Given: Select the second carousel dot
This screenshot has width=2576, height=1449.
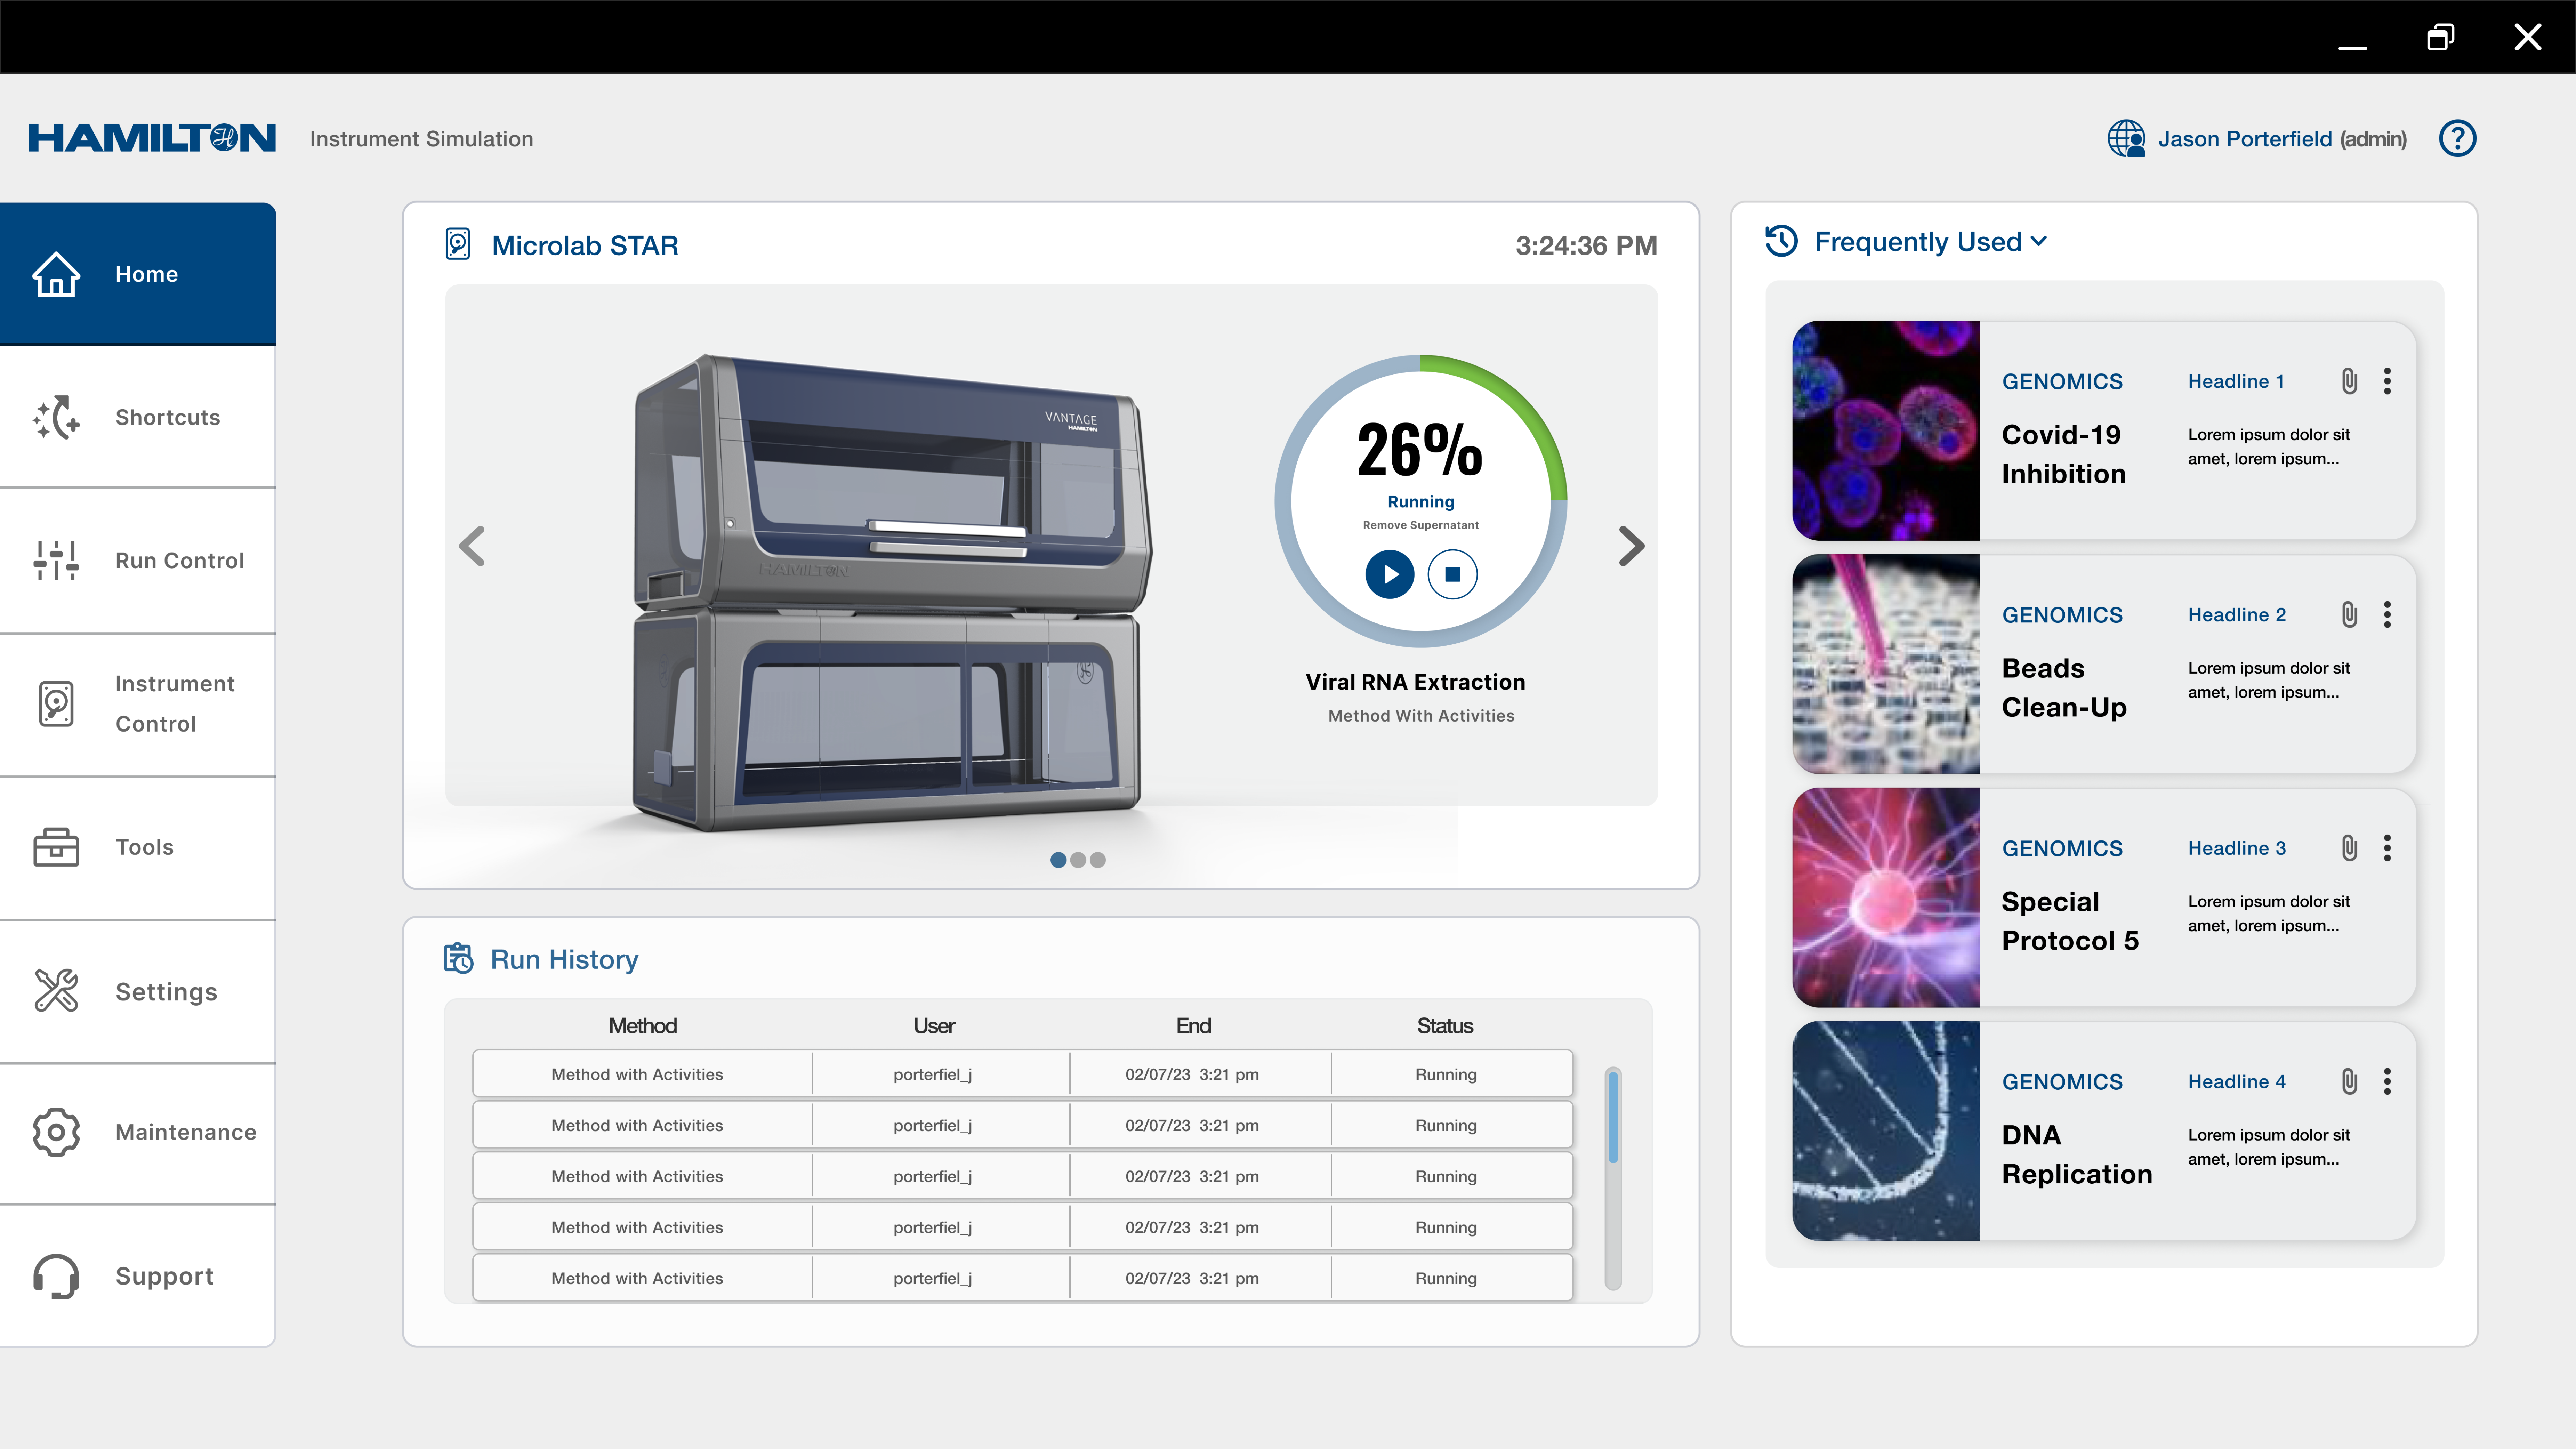Looking at the screenshot, I should point(1078,860).
